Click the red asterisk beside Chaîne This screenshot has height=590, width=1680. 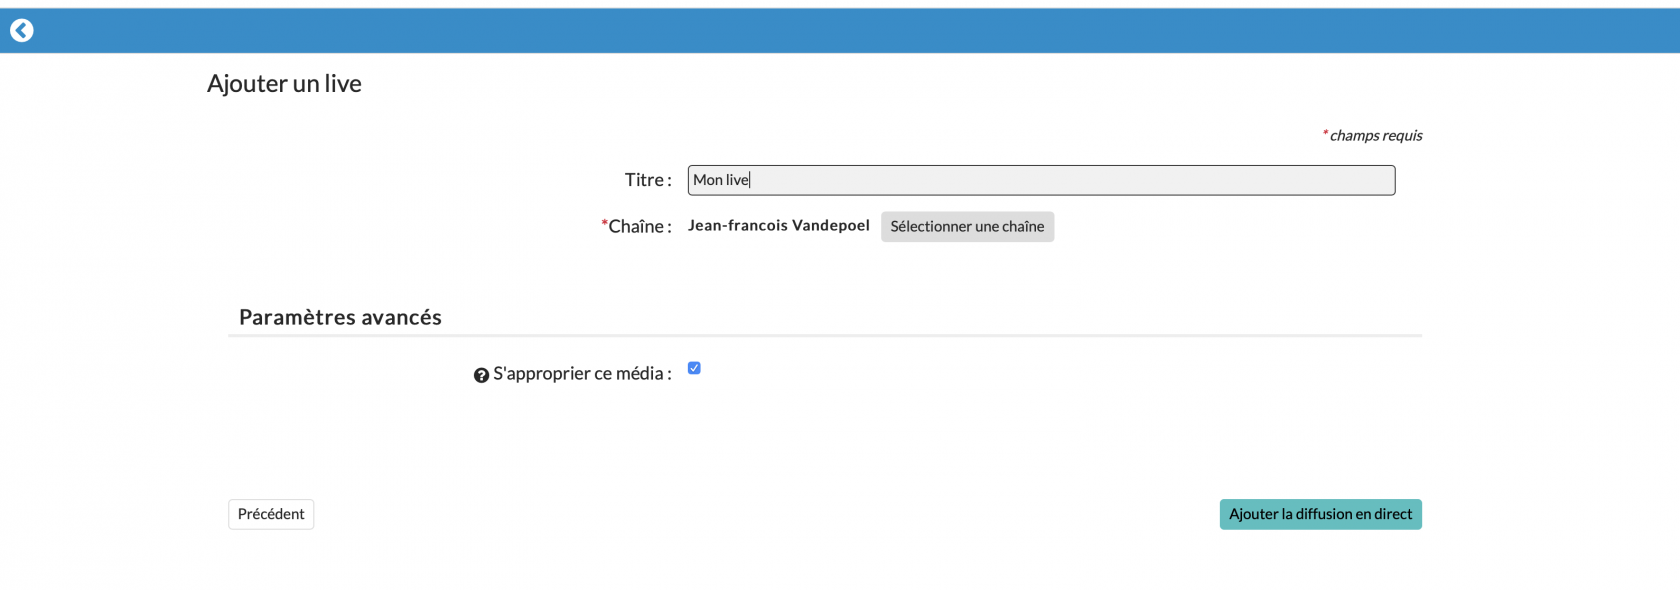604,223
